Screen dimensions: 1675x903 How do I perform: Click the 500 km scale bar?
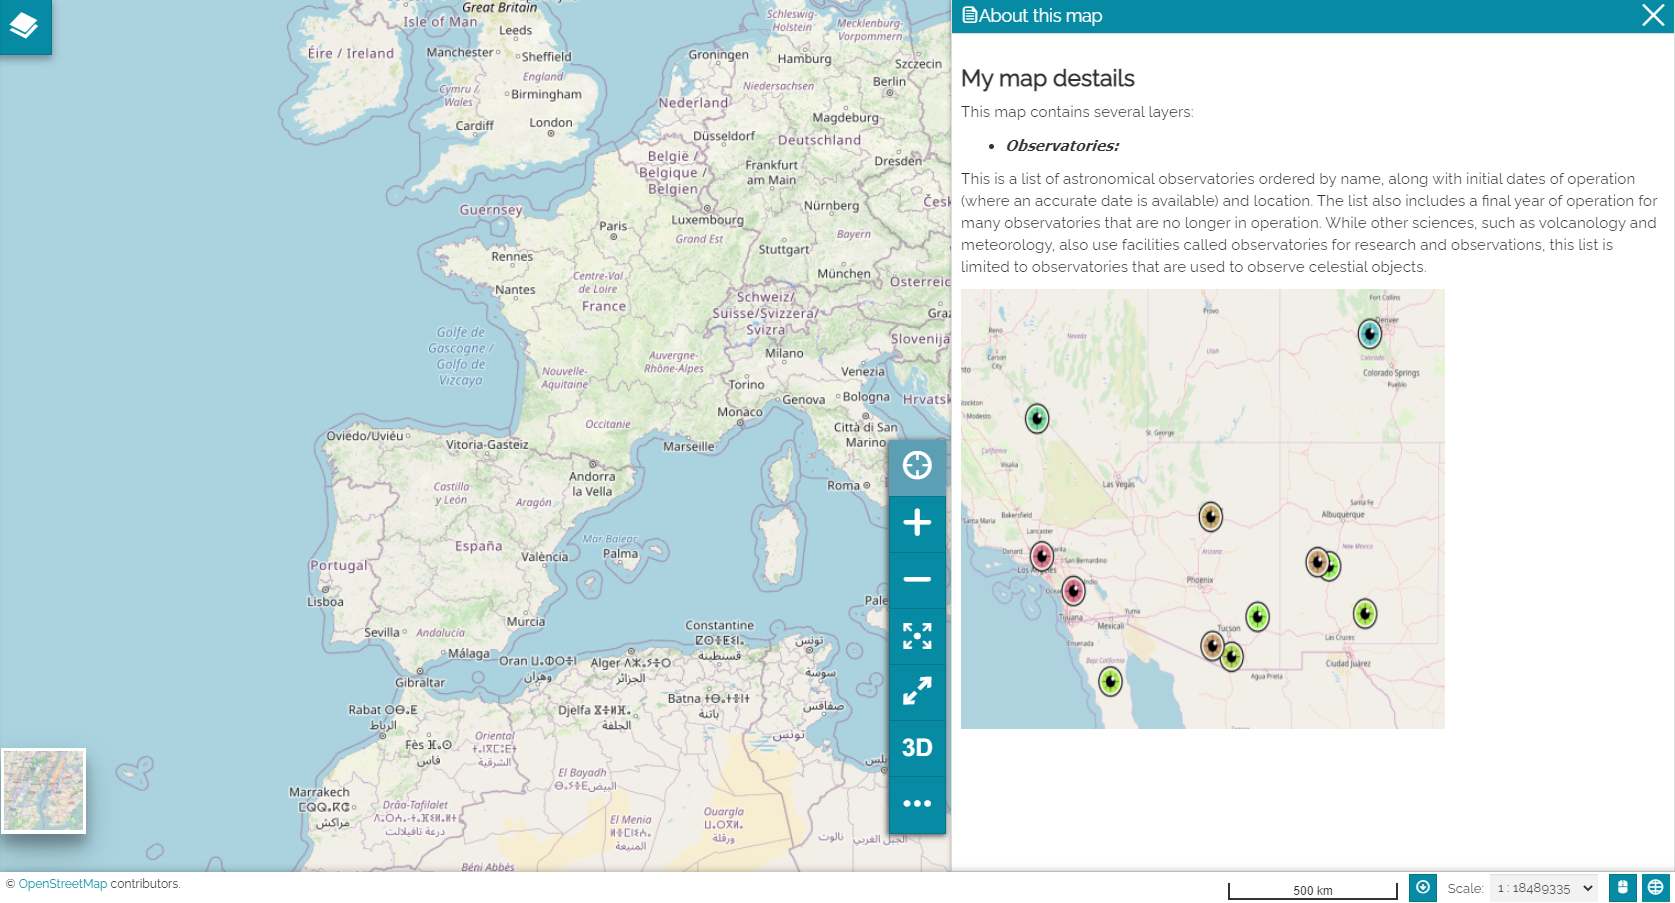pos(1312,890)
